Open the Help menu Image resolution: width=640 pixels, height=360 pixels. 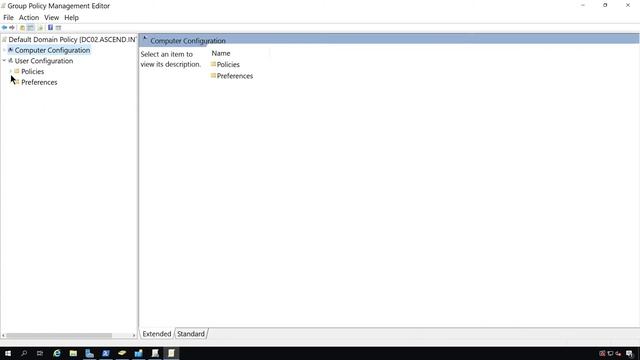point(71,18)
